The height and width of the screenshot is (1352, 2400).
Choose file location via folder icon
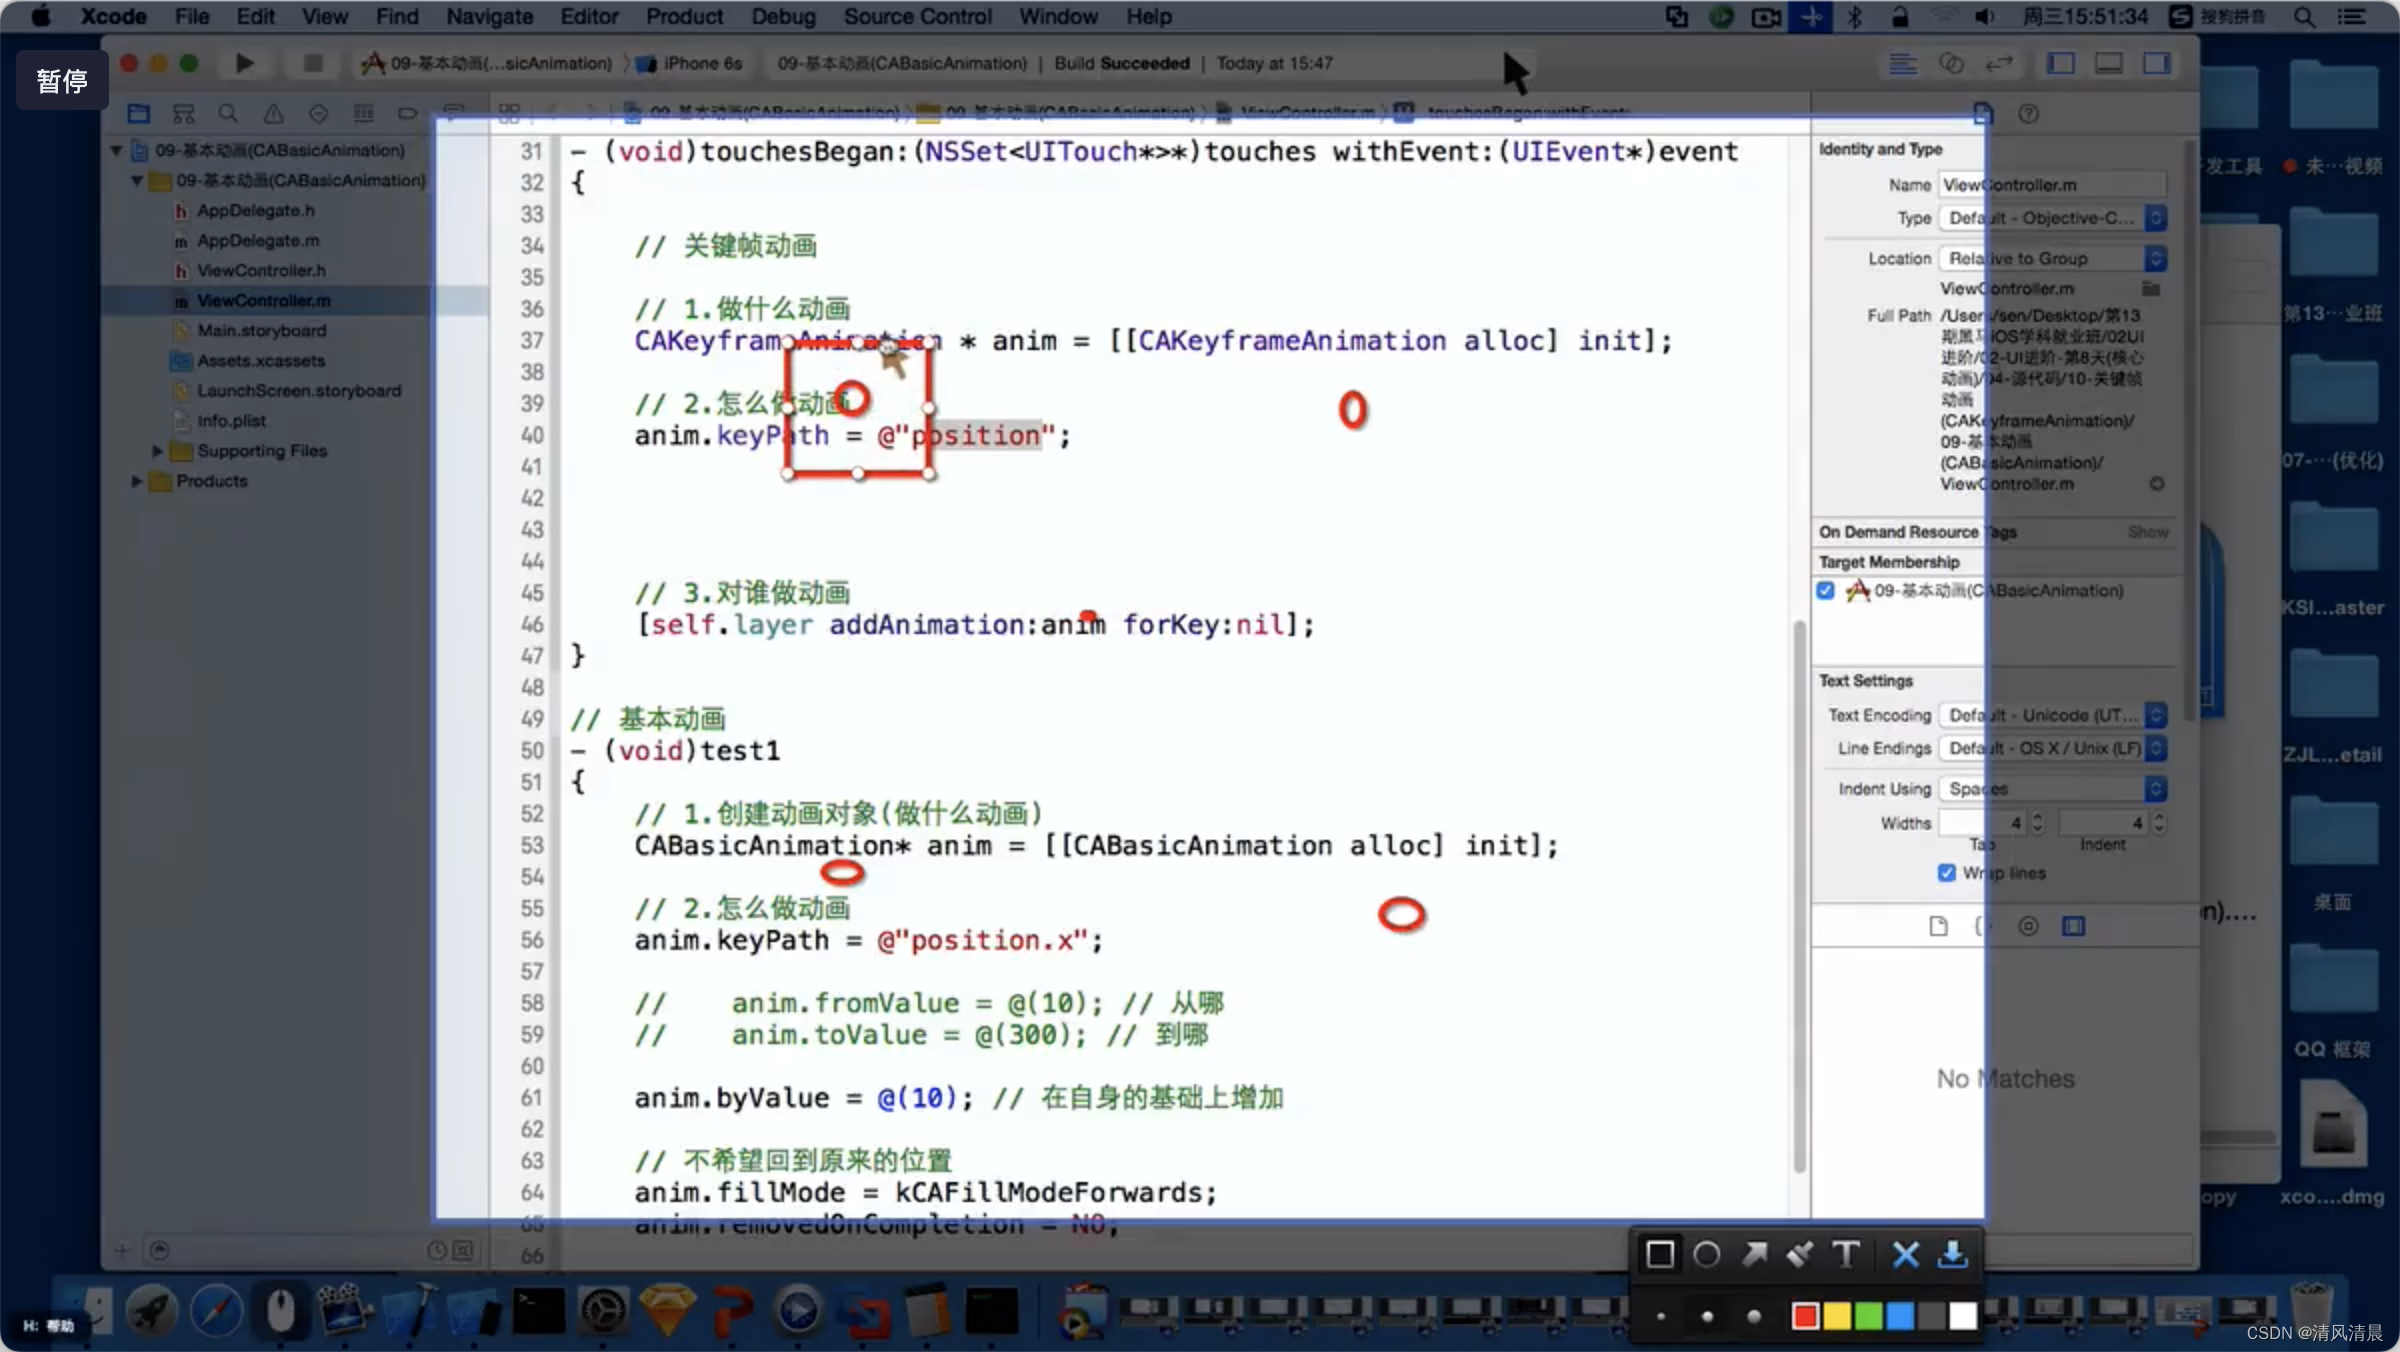coord(2151,288)
